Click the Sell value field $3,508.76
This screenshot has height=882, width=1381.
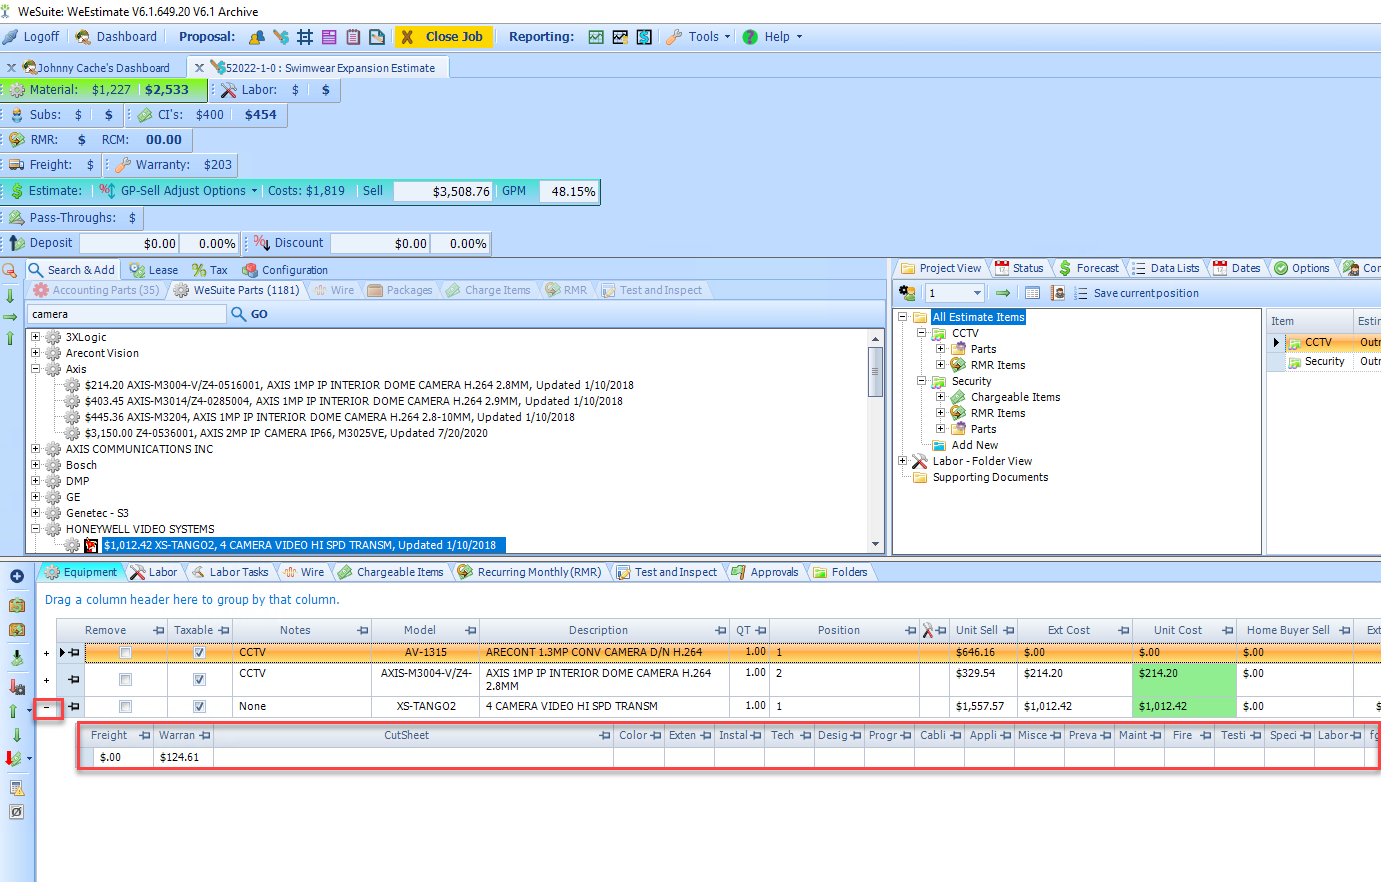pos(443,191)
